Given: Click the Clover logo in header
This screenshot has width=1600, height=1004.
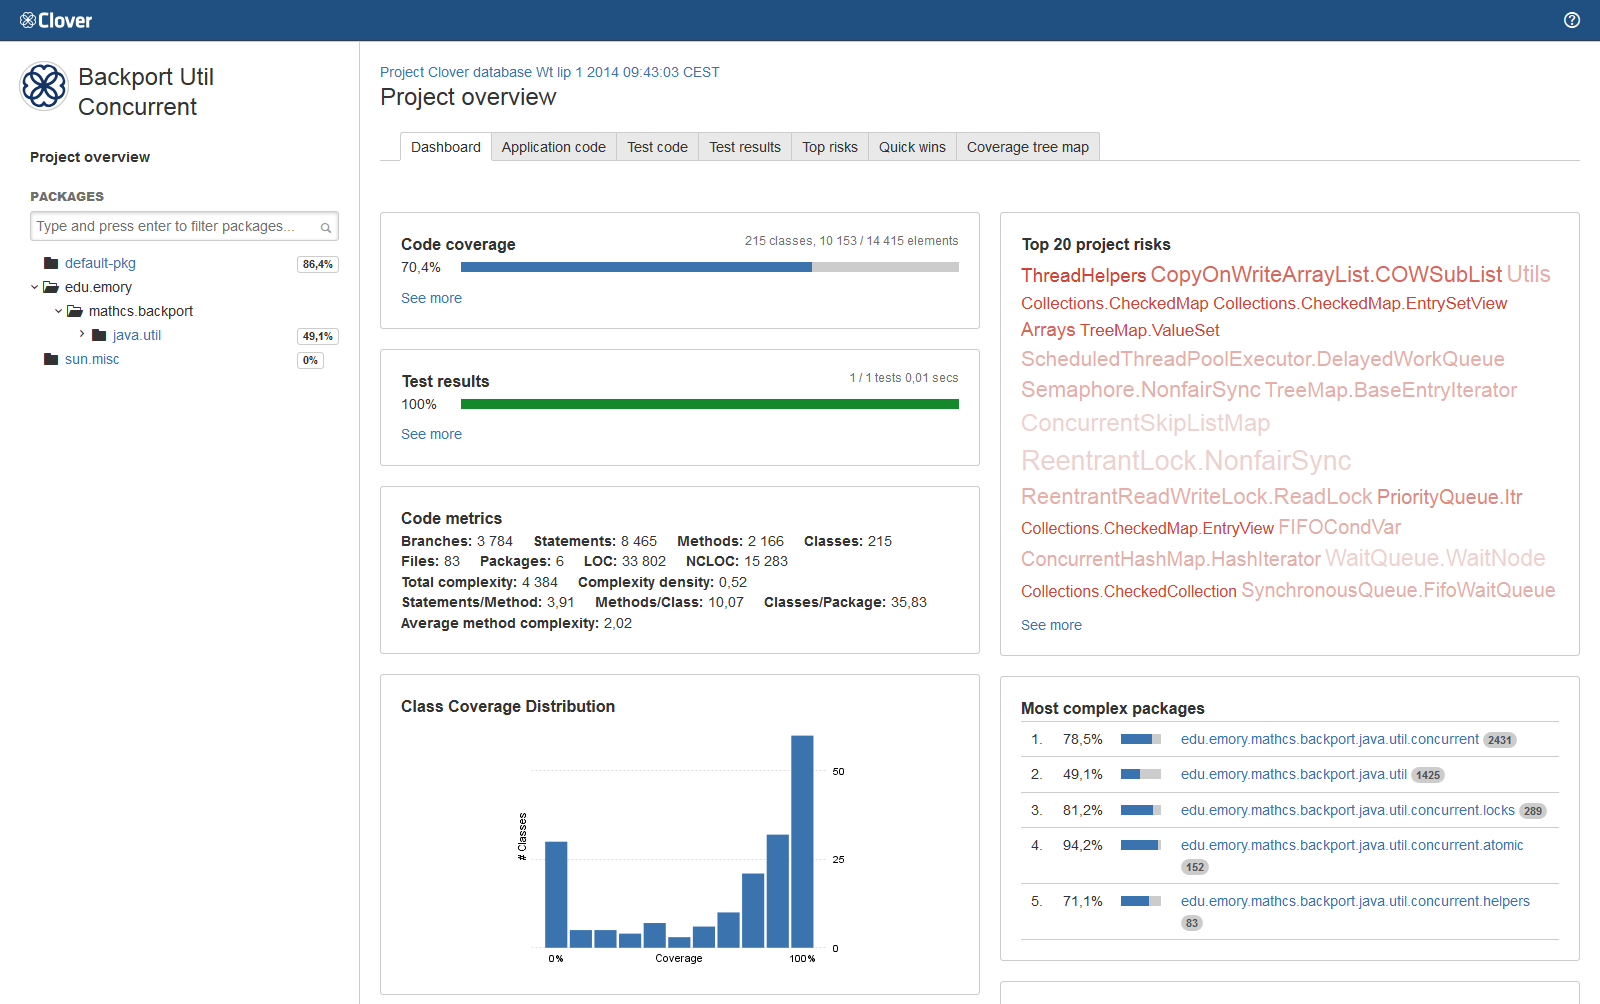Looking at the screenshot, I should click(x=56, y=20).
